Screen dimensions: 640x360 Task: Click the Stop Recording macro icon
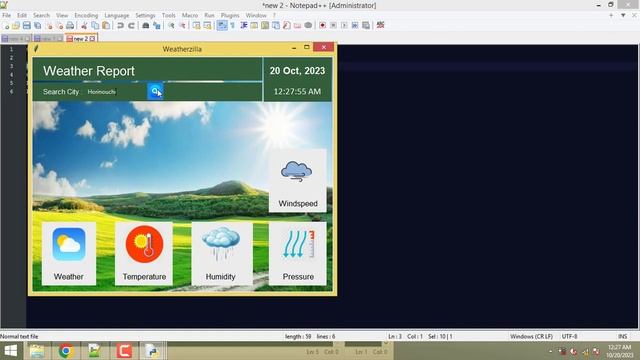click(333, 25)
